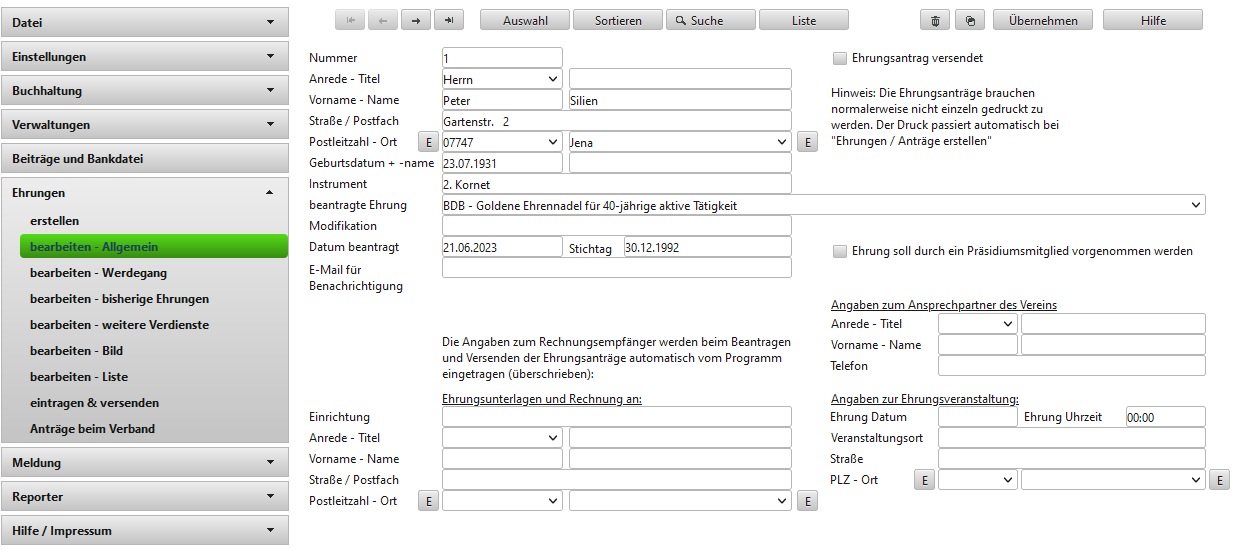Screen dimensions: 1238x560
Task: Select bearbeiten - Bild item
Action: (x=153, y=351)
